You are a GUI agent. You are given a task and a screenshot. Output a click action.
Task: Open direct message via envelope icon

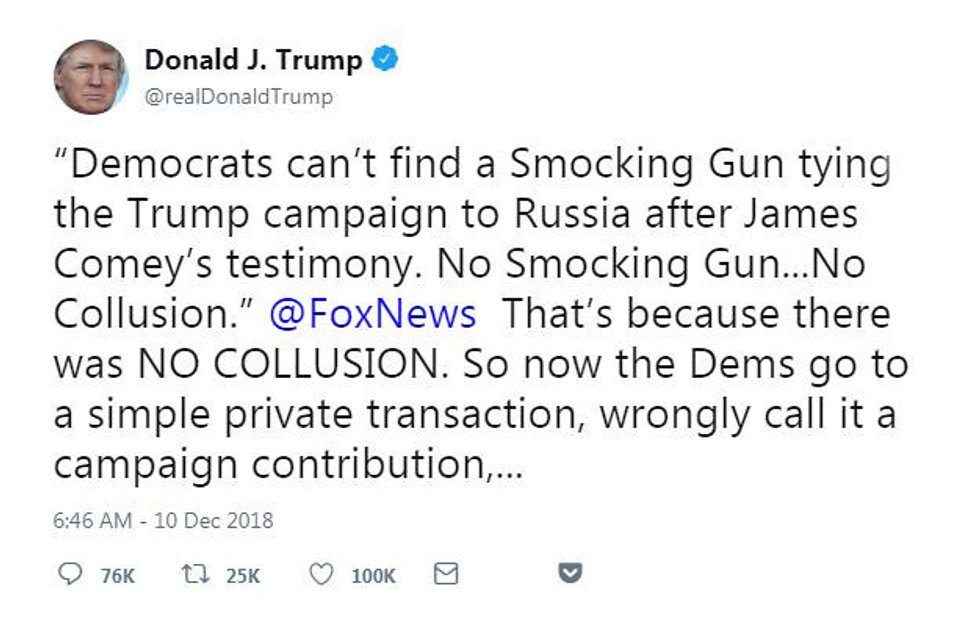447,574
